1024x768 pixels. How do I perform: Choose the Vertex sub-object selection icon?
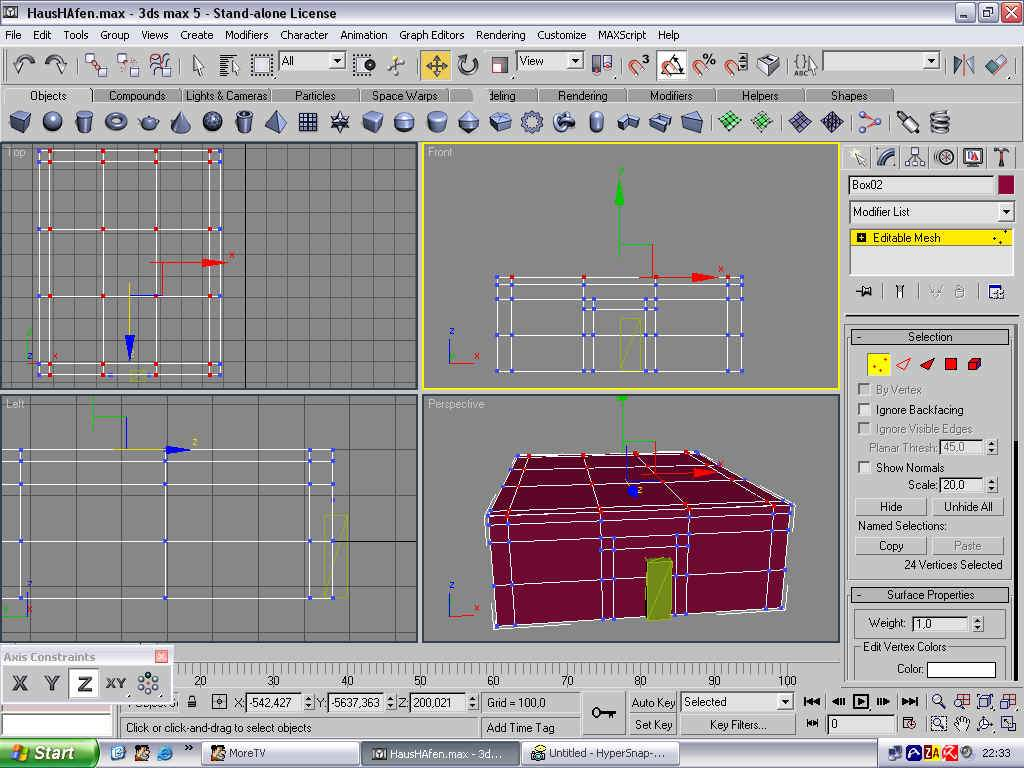(x=879, y=364)
